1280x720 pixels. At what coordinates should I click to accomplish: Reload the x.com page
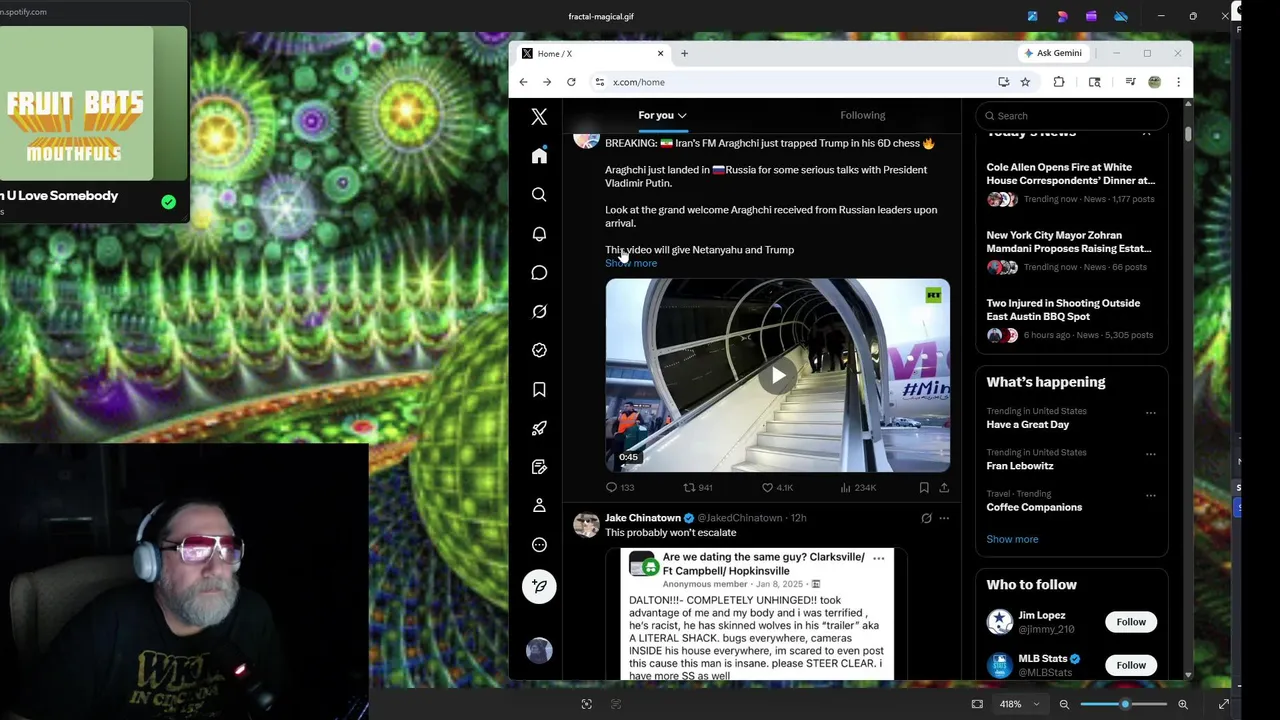(571, 82)
